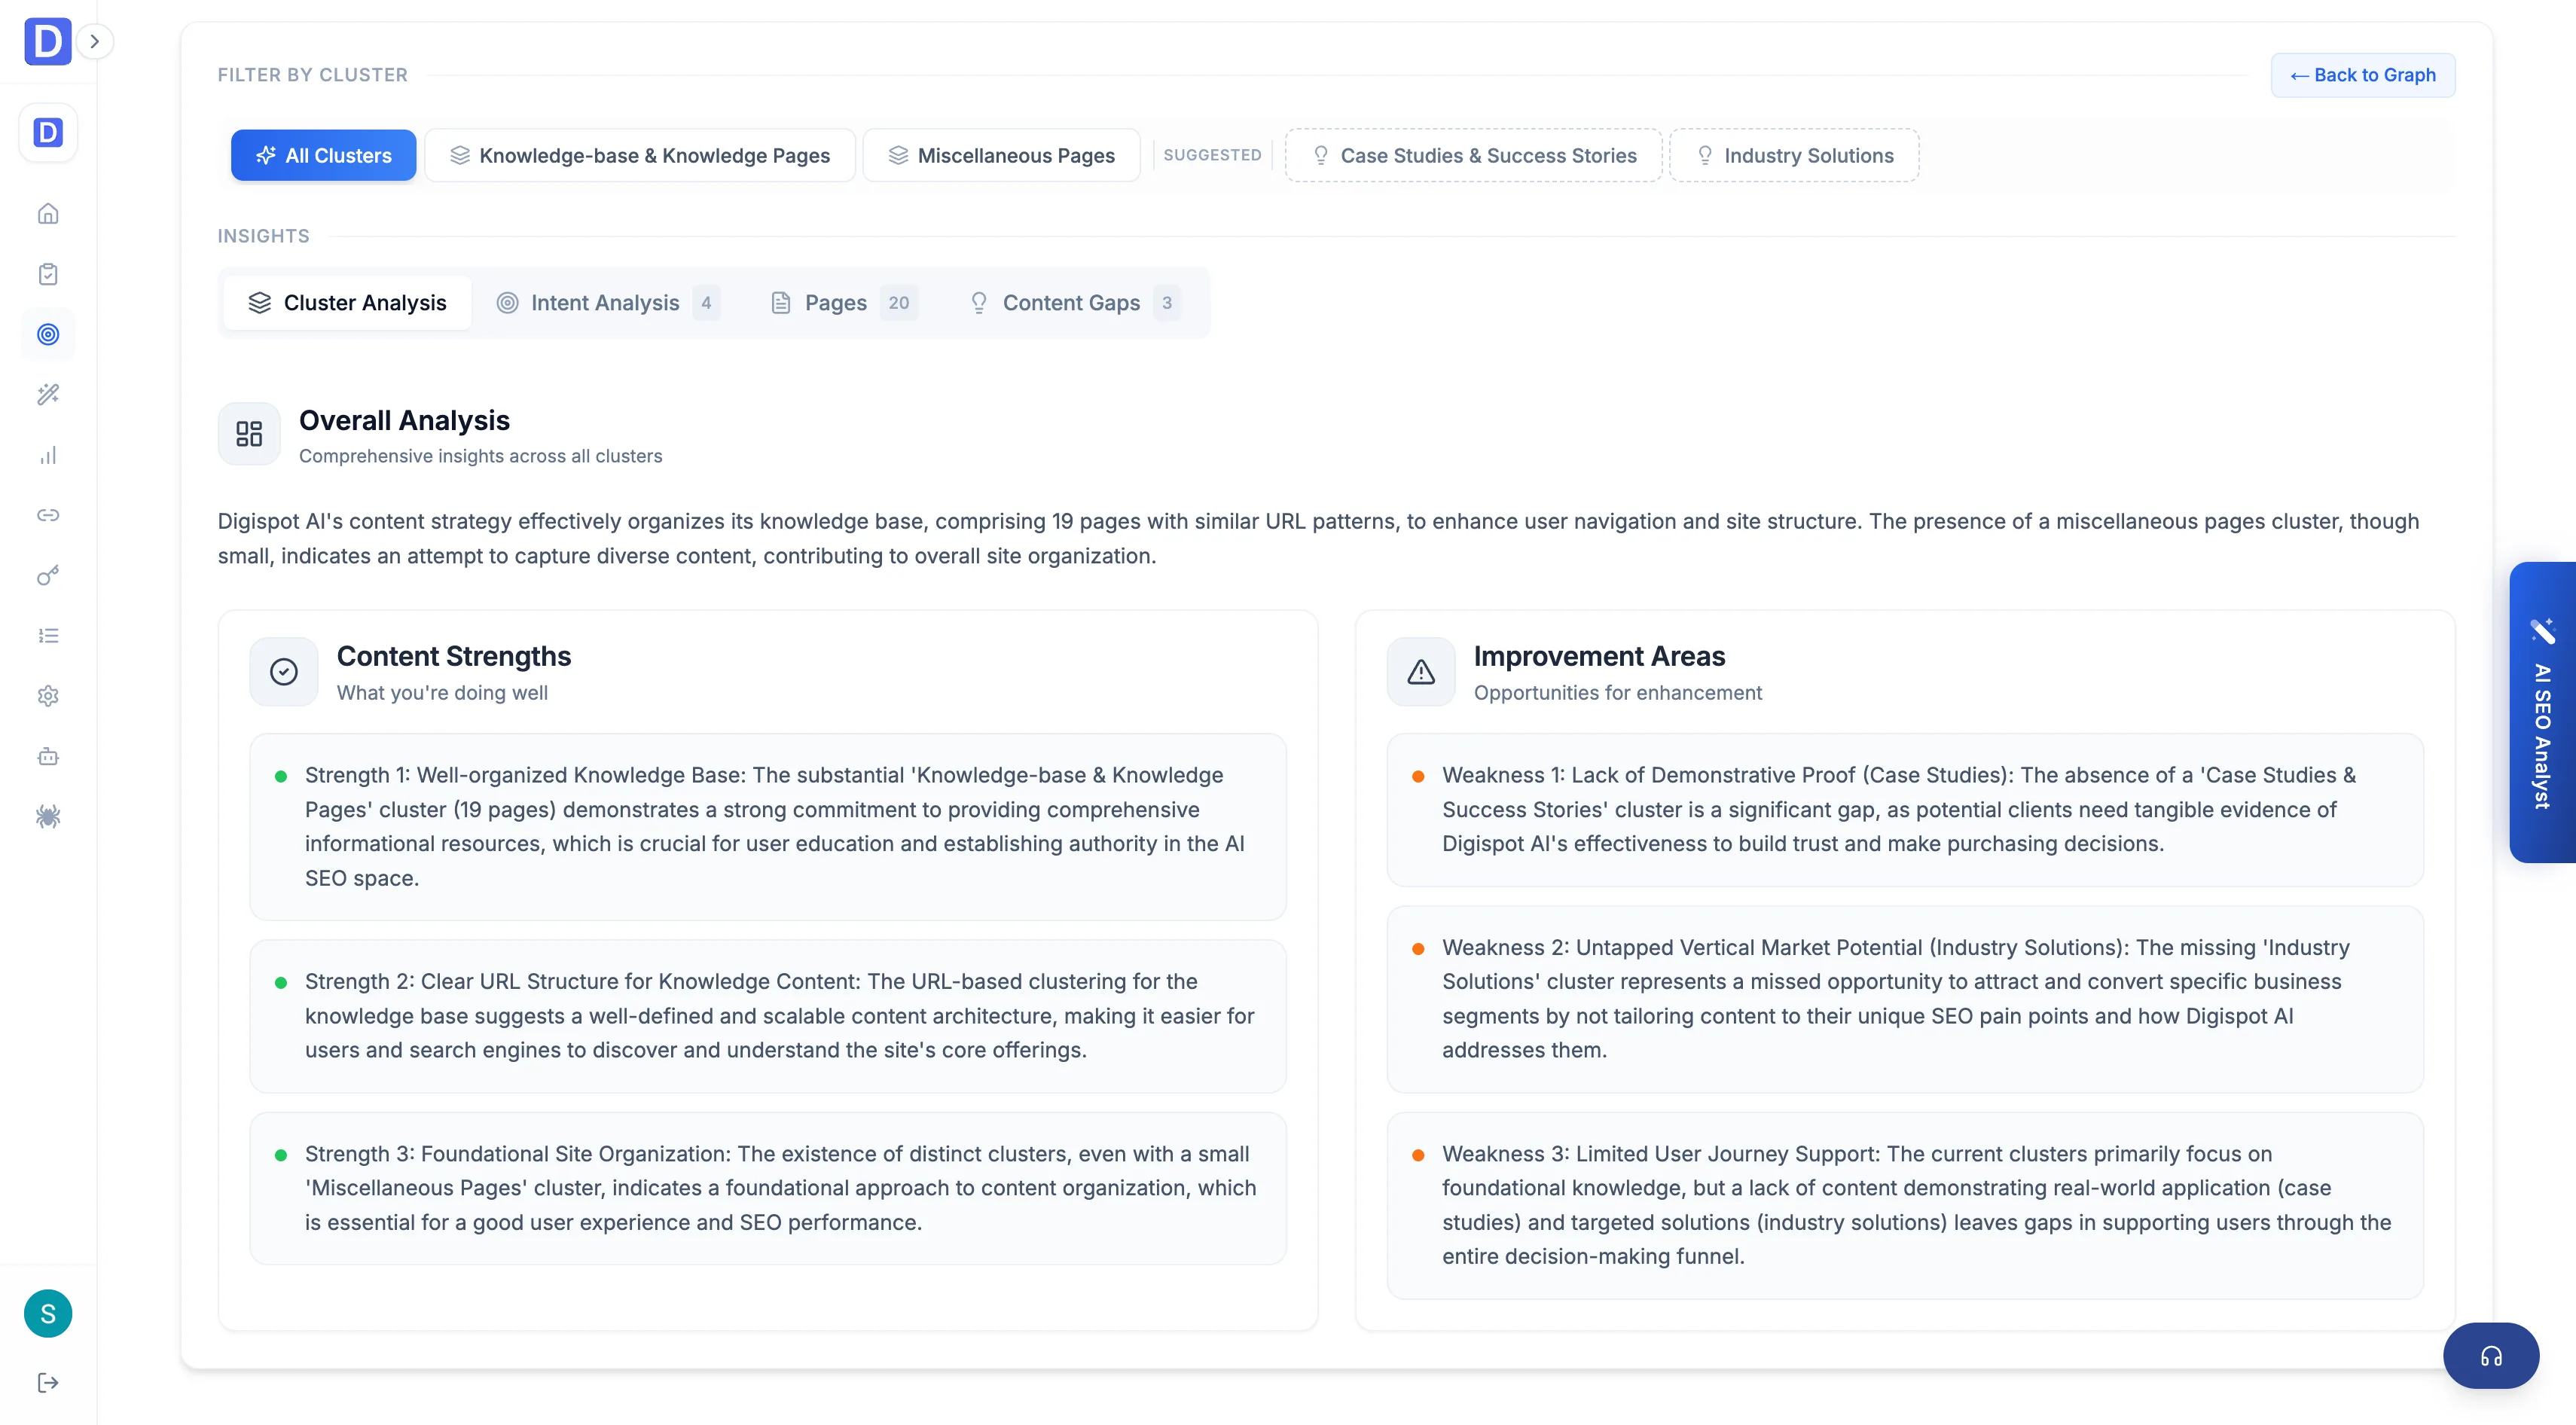The height and width of the screenshot is (1425, 2576).
Task: Click the INSIGHTS section label
Action: click(264, 236)
